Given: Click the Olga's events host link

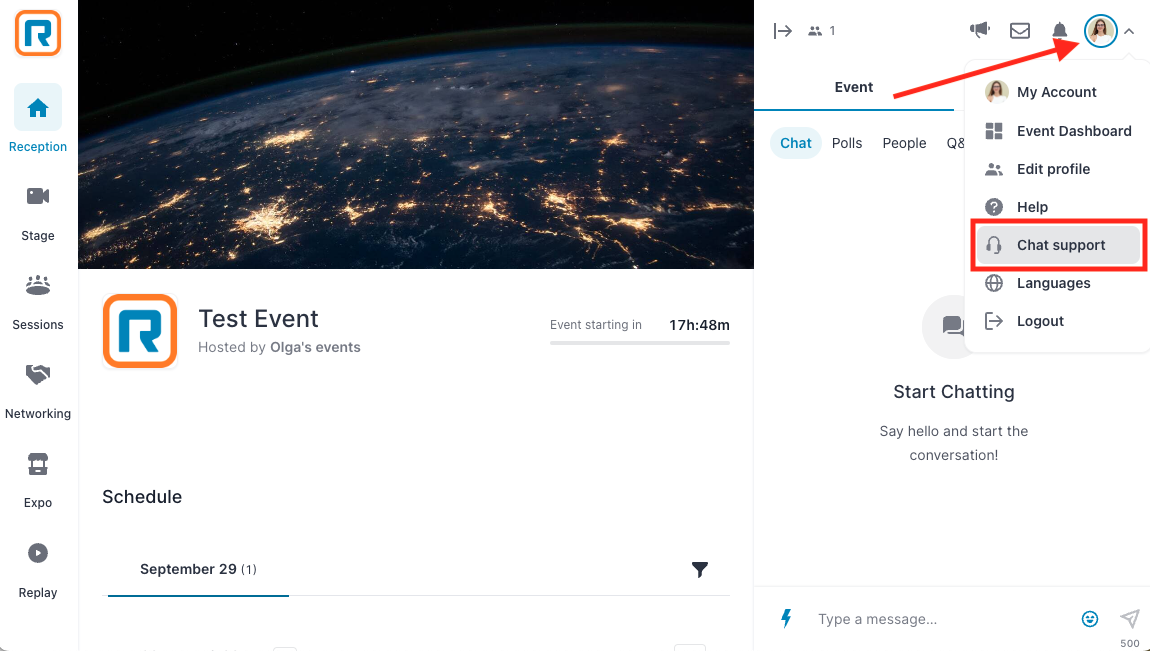Looking at the screenshot, I should (315, 347).
